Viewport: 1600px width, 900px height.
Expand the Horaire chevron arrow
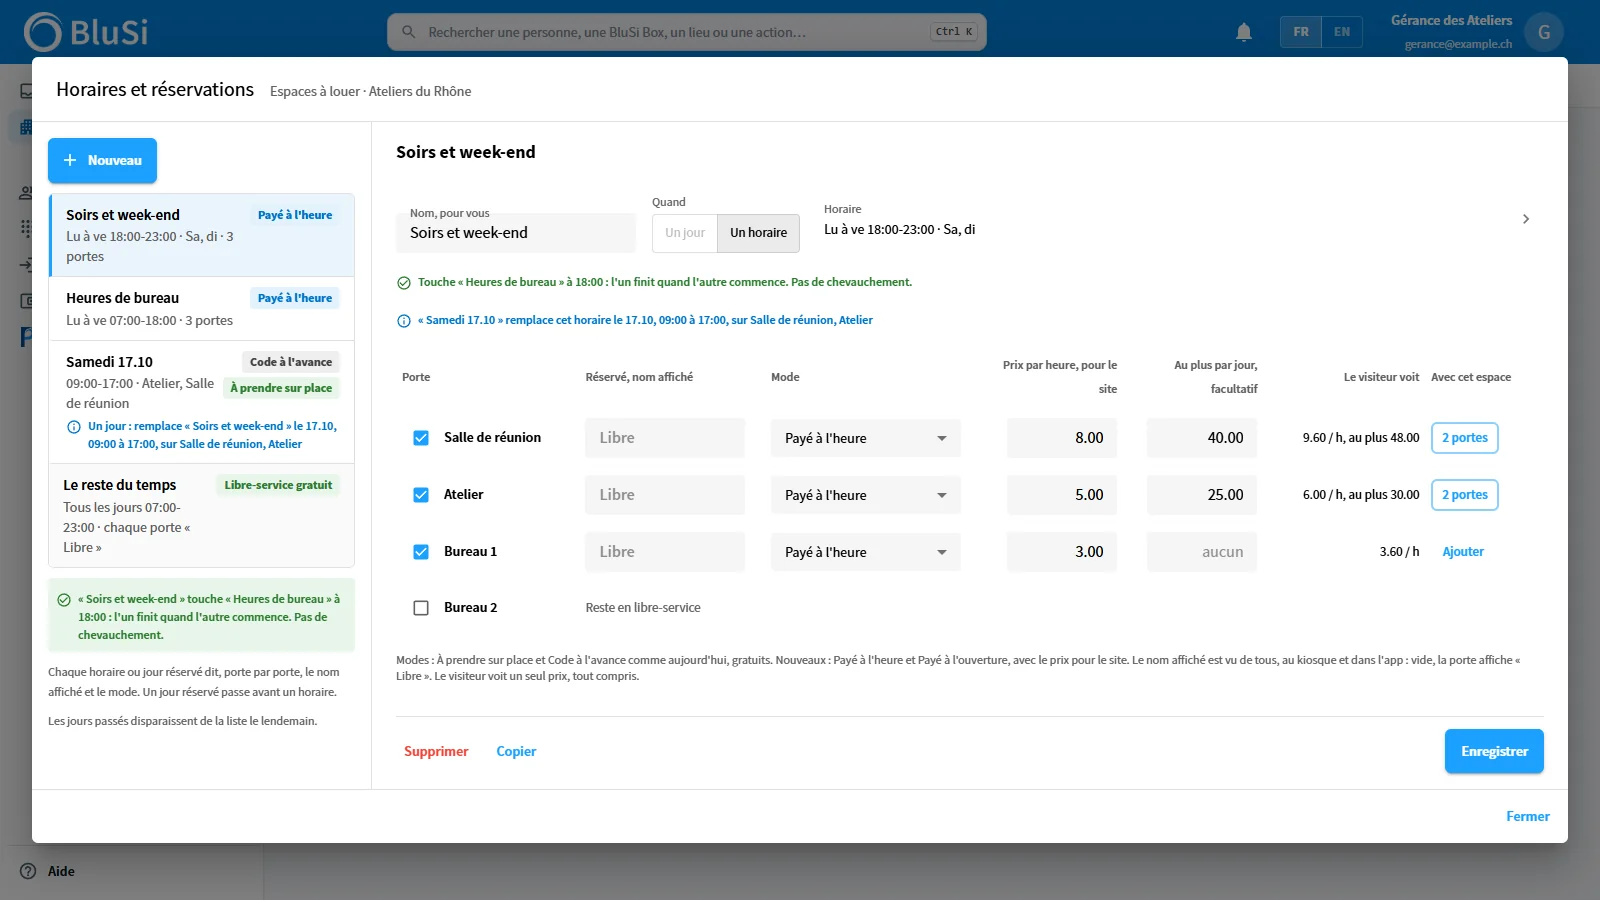click(x=1526, y=219)
